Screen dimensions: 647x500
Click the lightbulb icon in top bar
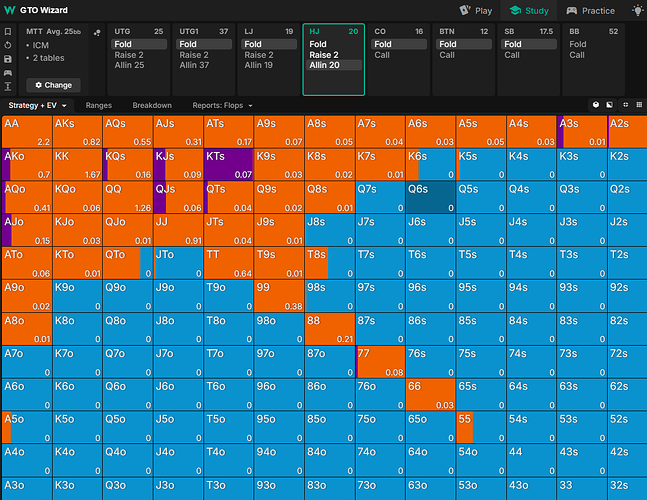tap(638, 10)
